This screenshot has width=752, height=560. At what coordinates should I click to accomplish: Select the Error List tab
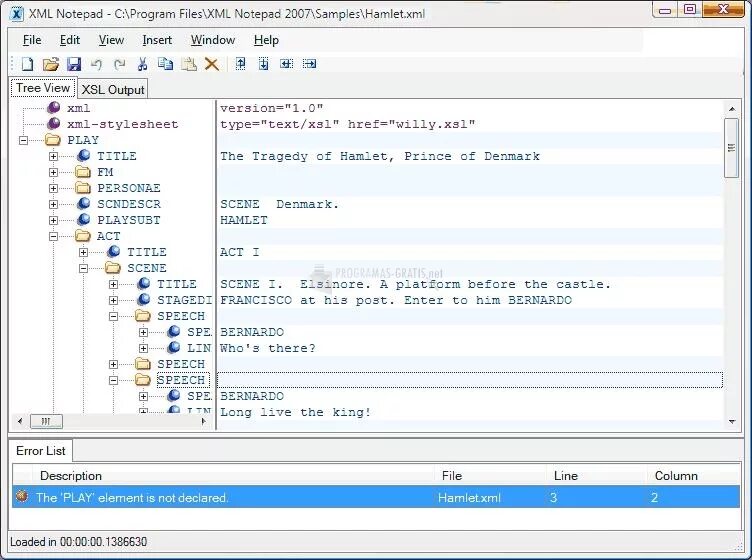[41, 451]
